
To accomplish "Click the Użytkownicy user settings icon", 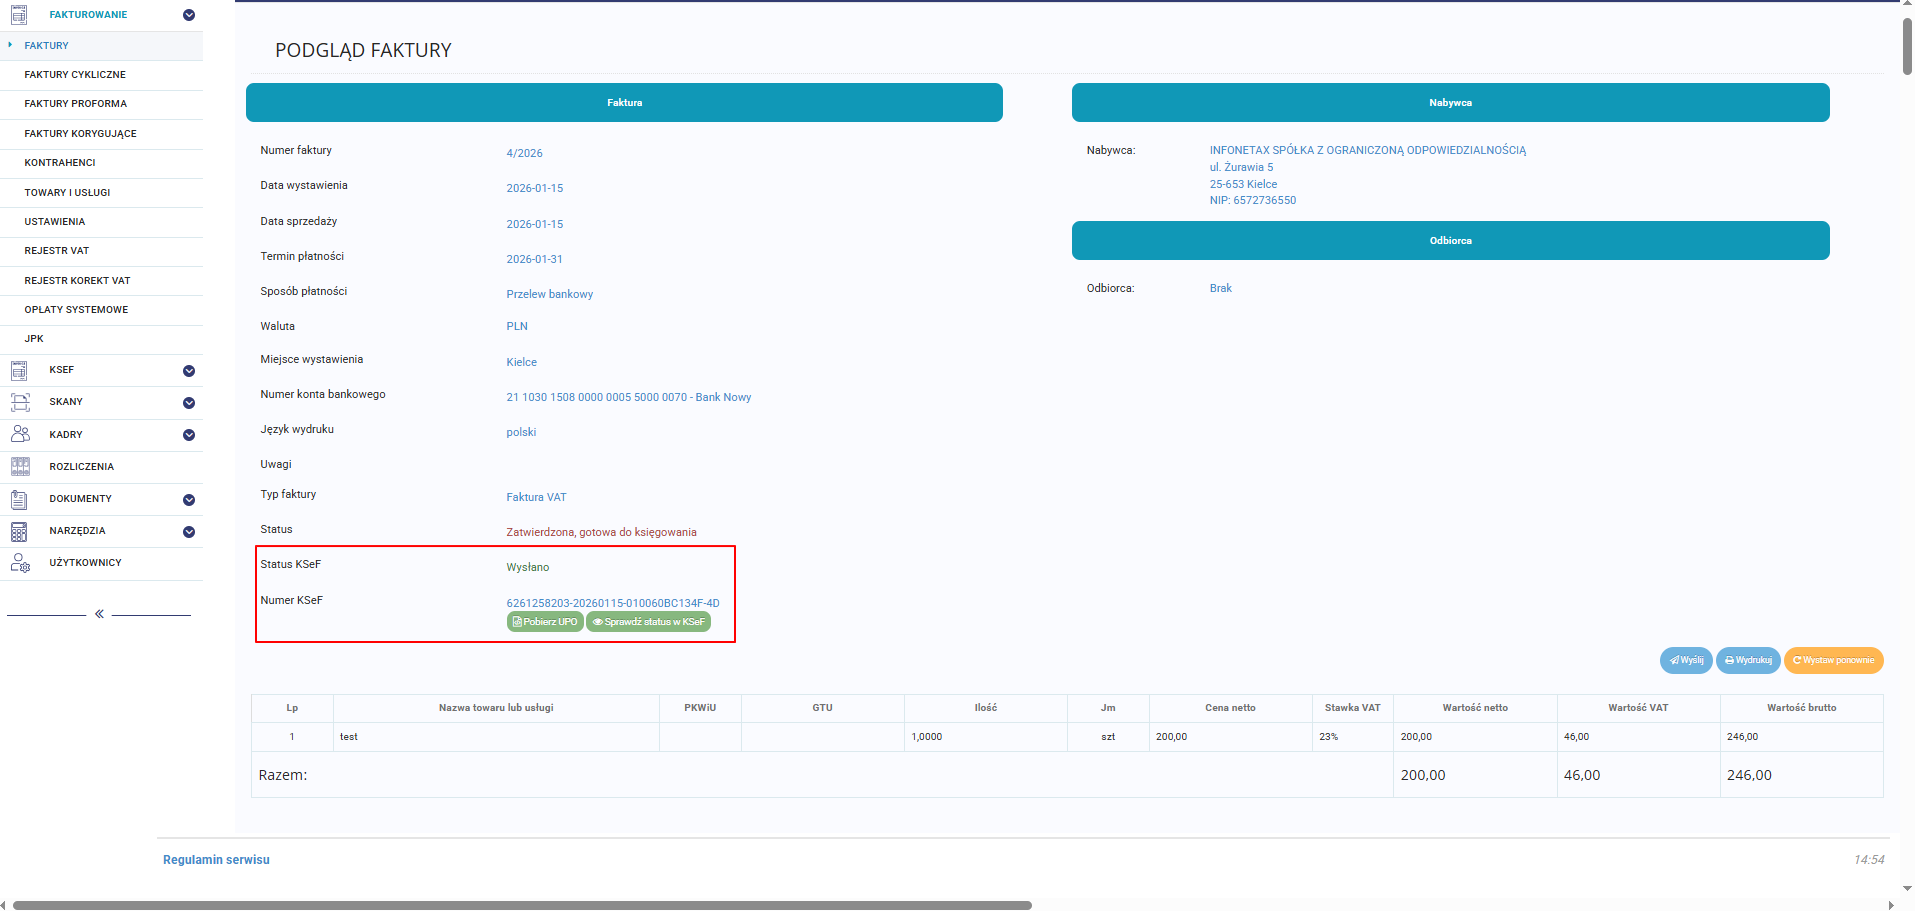I will point(20,563).
